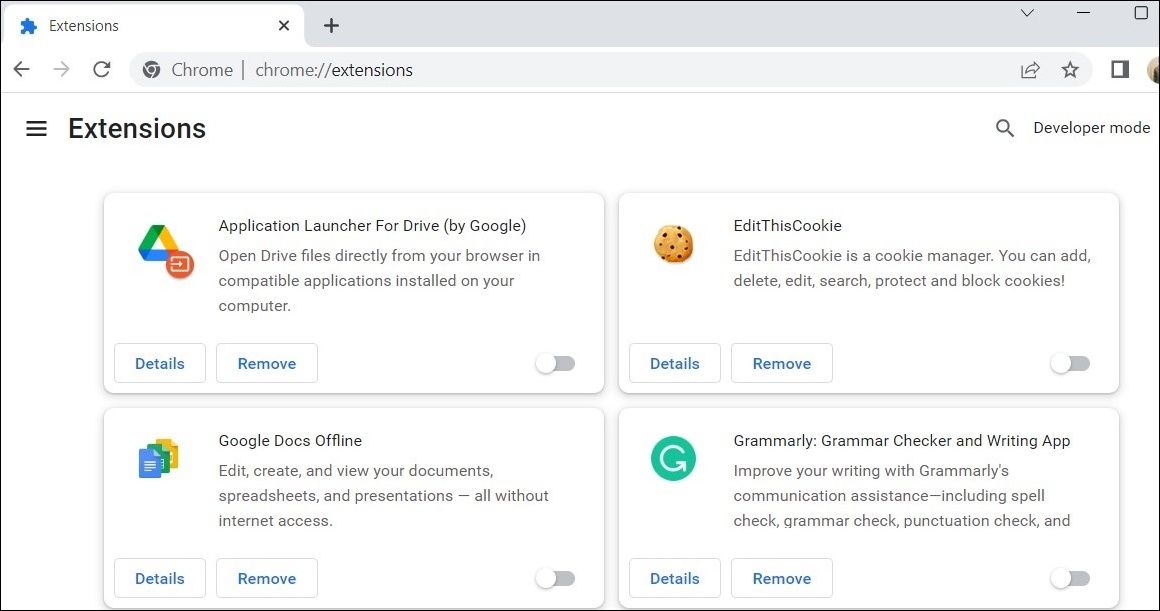
Task: Reload the Extensions page
Action: (102, 69)
